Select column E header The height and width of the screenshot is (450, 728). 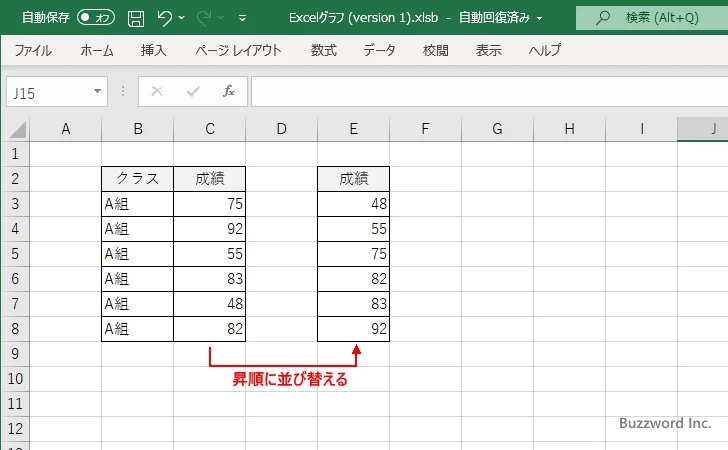[x=353, y=129]
